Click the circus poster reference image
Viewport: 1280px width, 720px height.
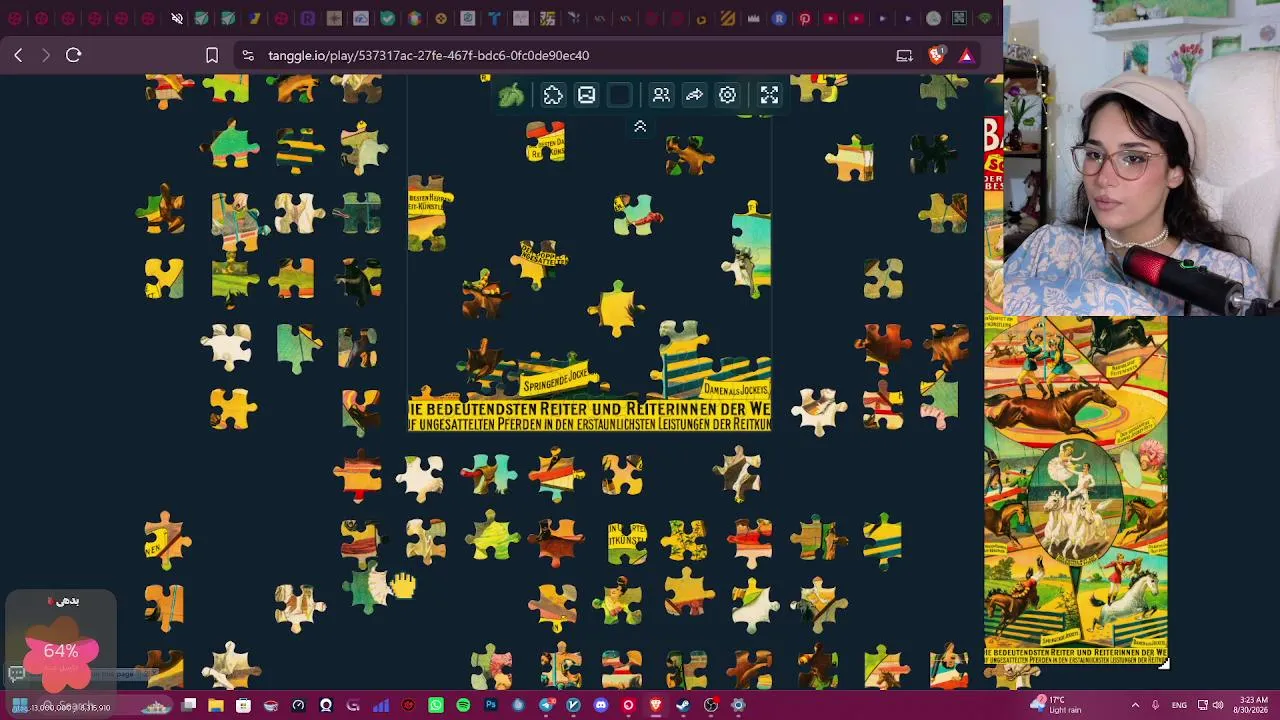point(1076,491)
